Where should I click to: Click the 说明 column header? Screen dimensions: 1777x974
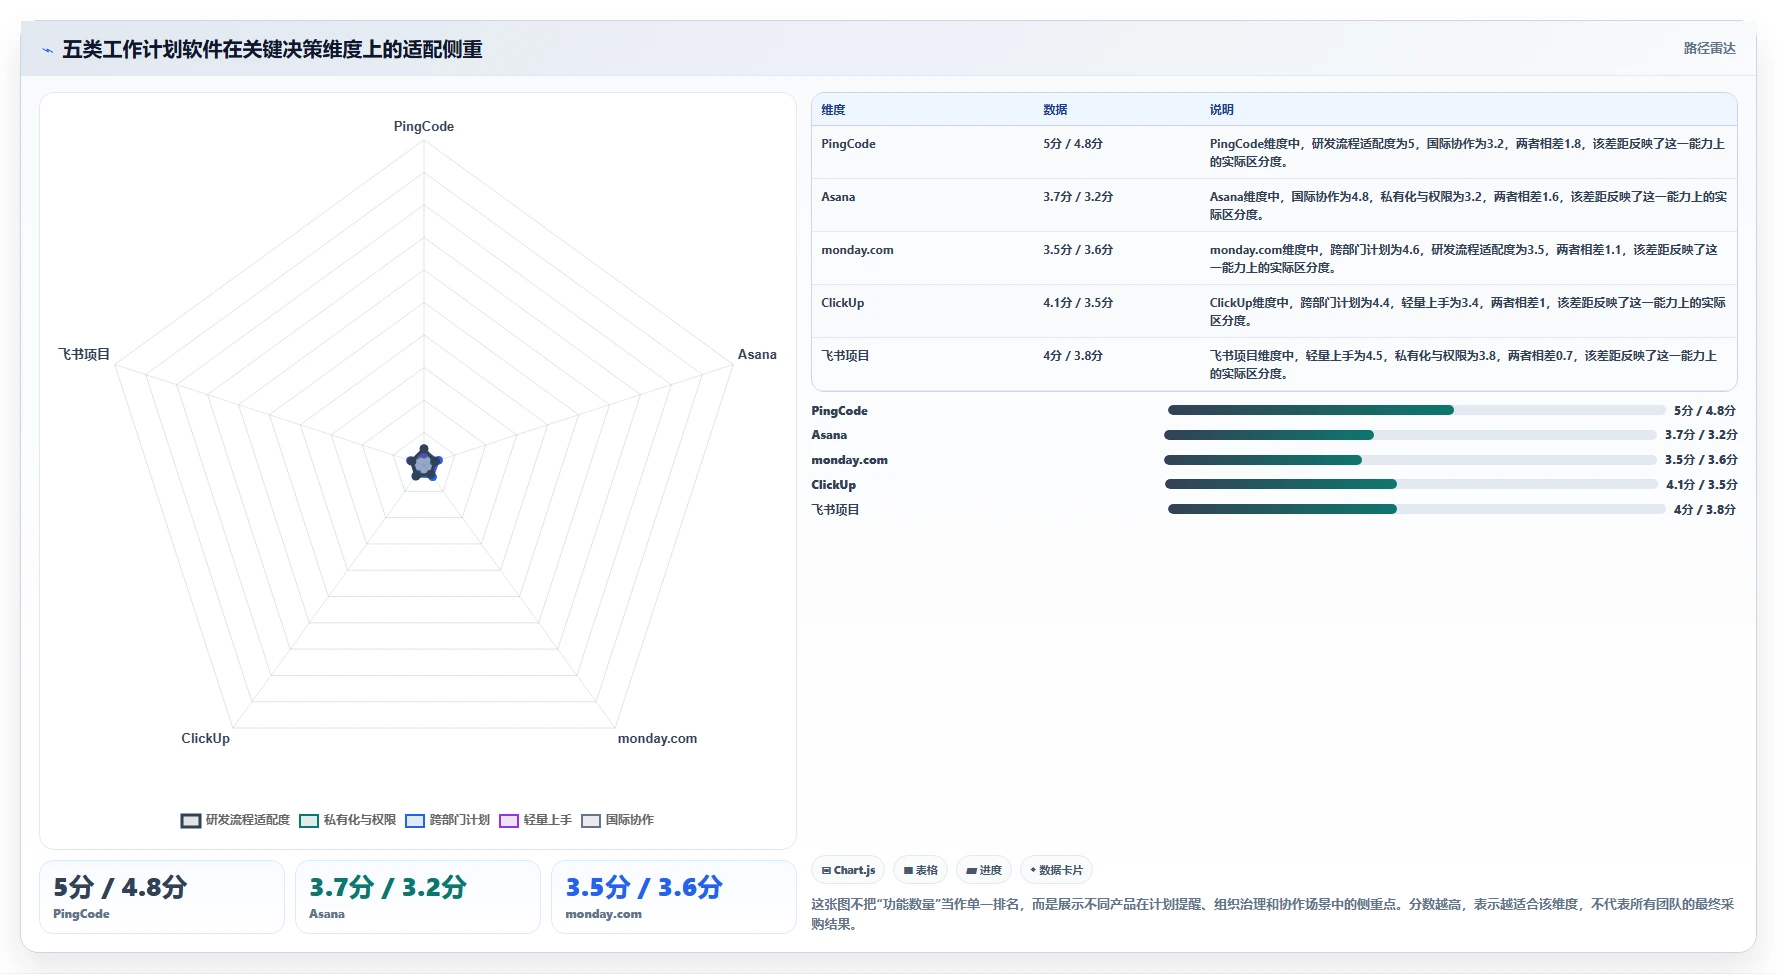1221,110
